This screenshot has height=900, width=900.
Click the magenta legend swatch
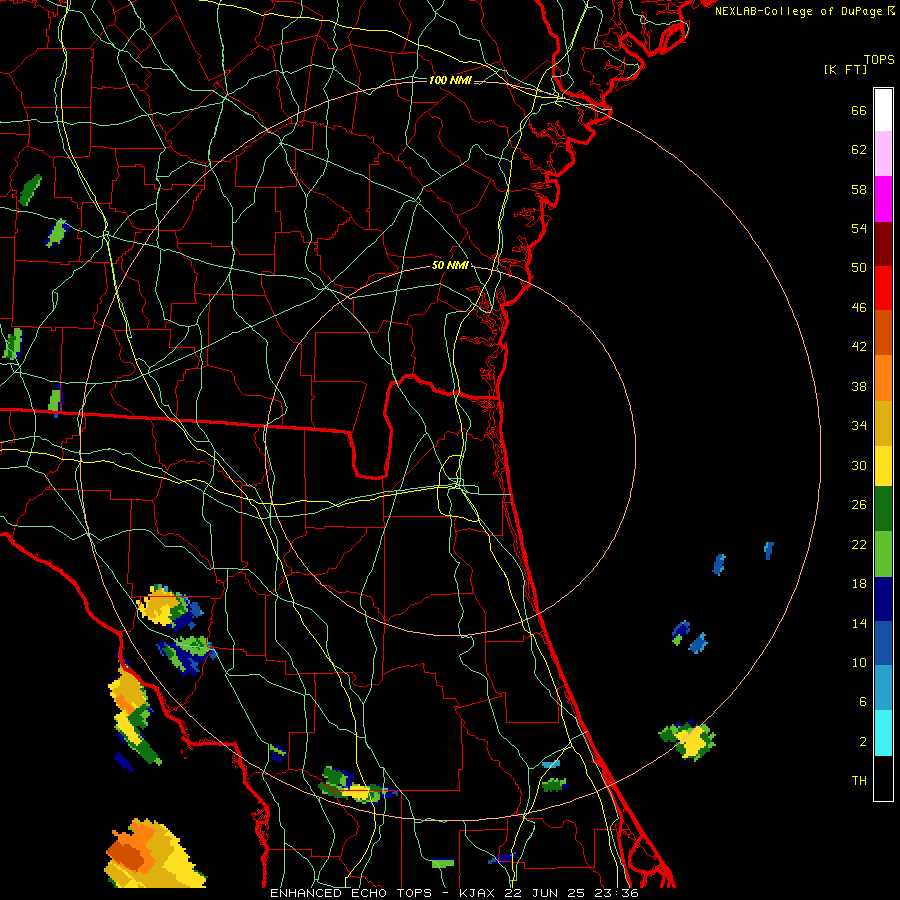click(883, 199)
